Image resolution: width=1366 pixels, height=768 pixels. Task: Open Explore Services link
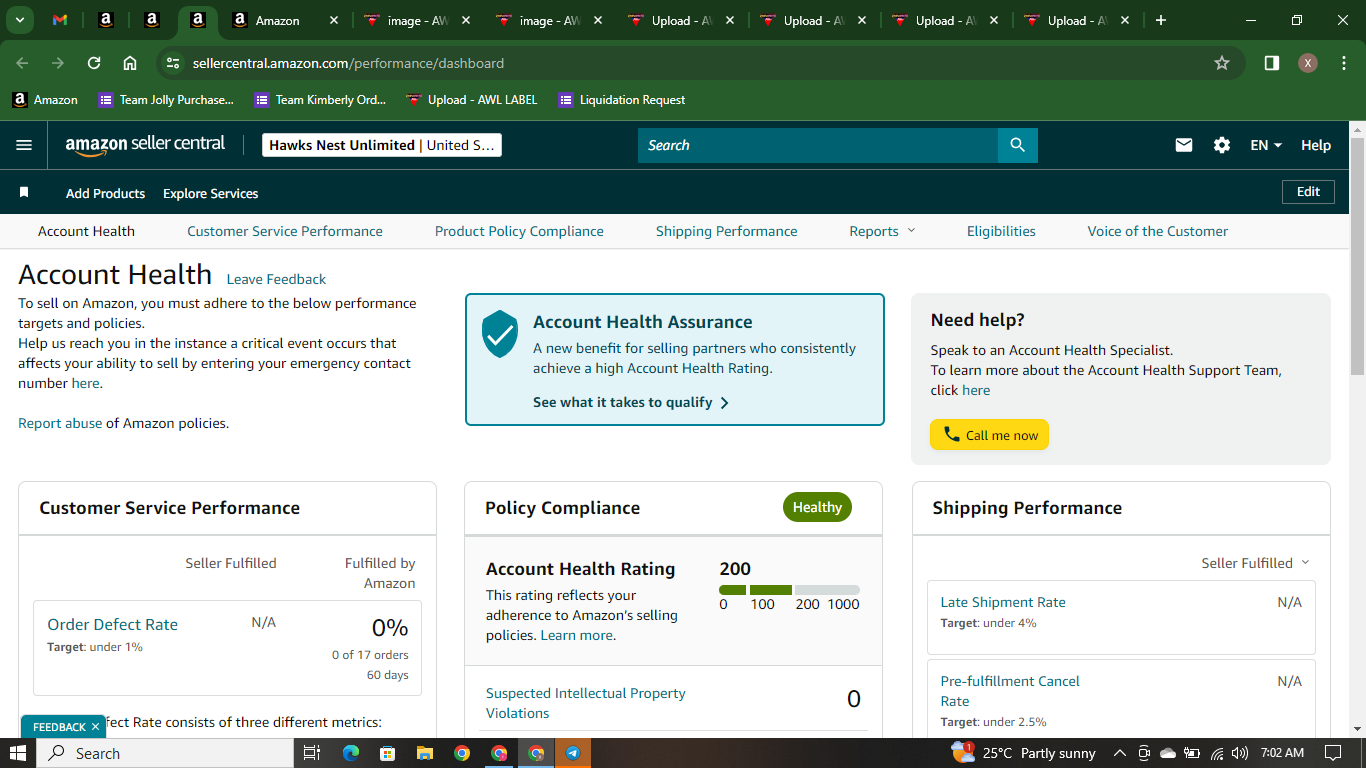210,193
